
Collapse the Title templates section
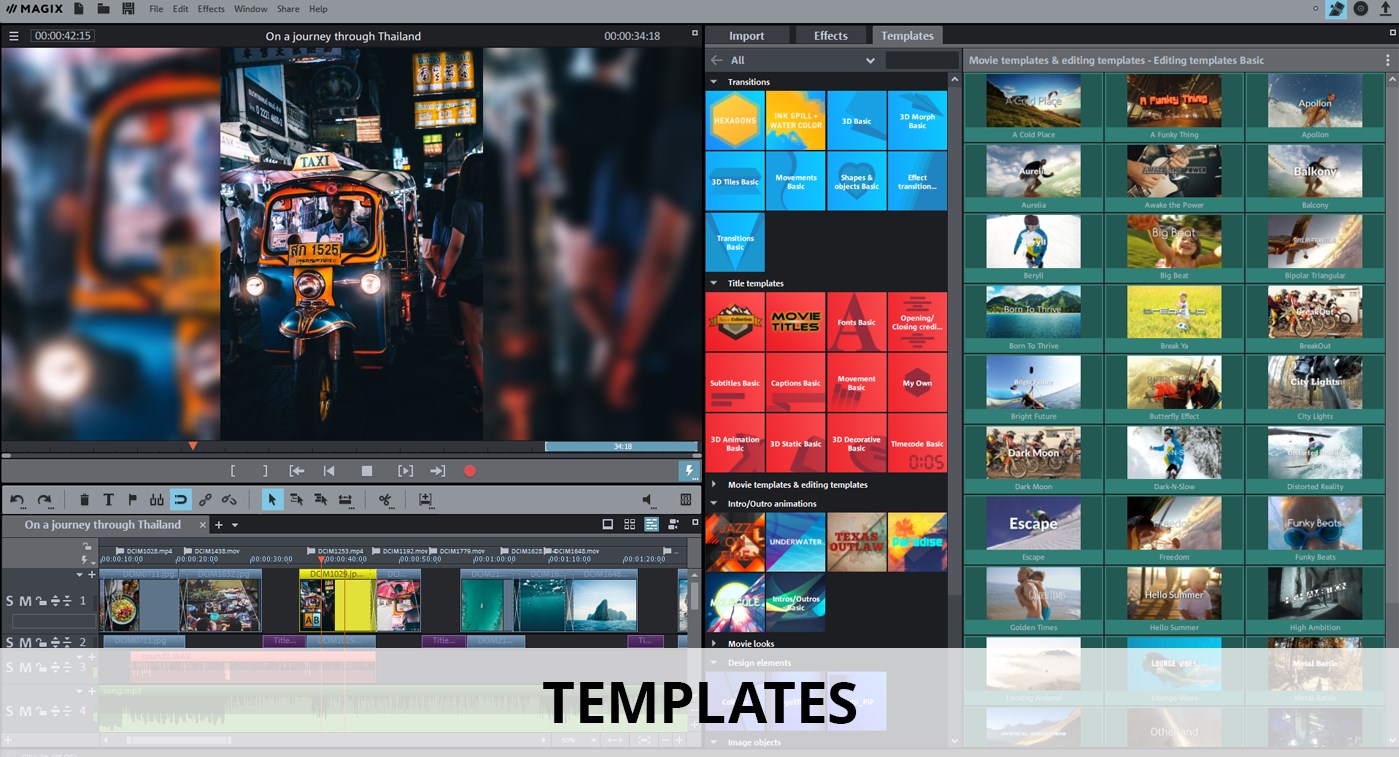714,283
